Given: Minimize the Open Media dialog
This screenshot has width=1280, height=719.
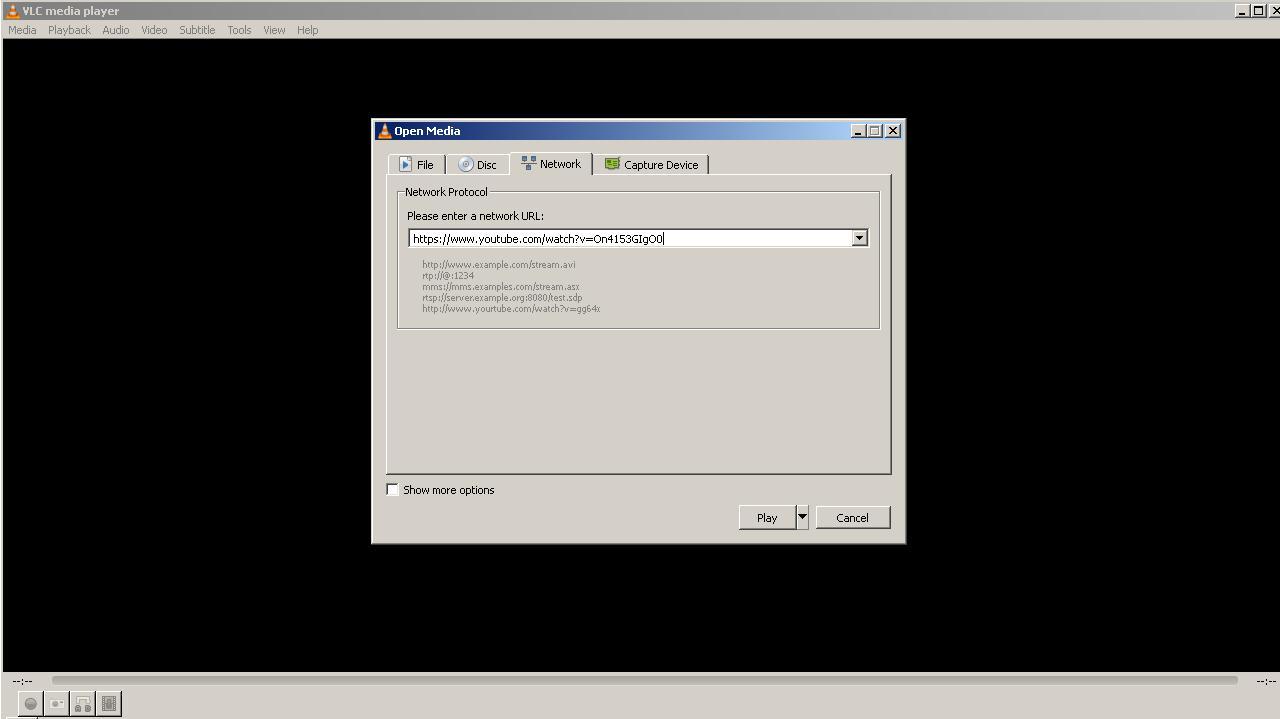Looking at the screenshot, I should click(x=858, y=131).
